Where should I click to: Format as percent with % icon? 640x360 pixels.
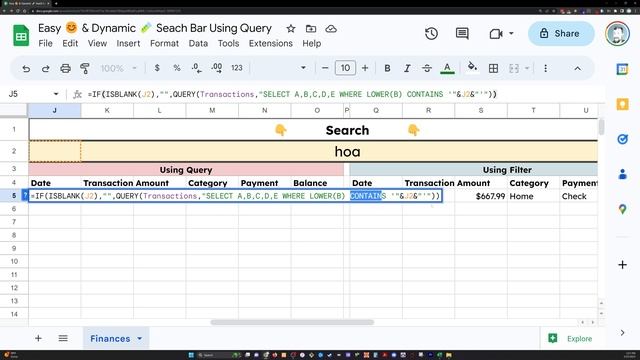coord(177,68)
